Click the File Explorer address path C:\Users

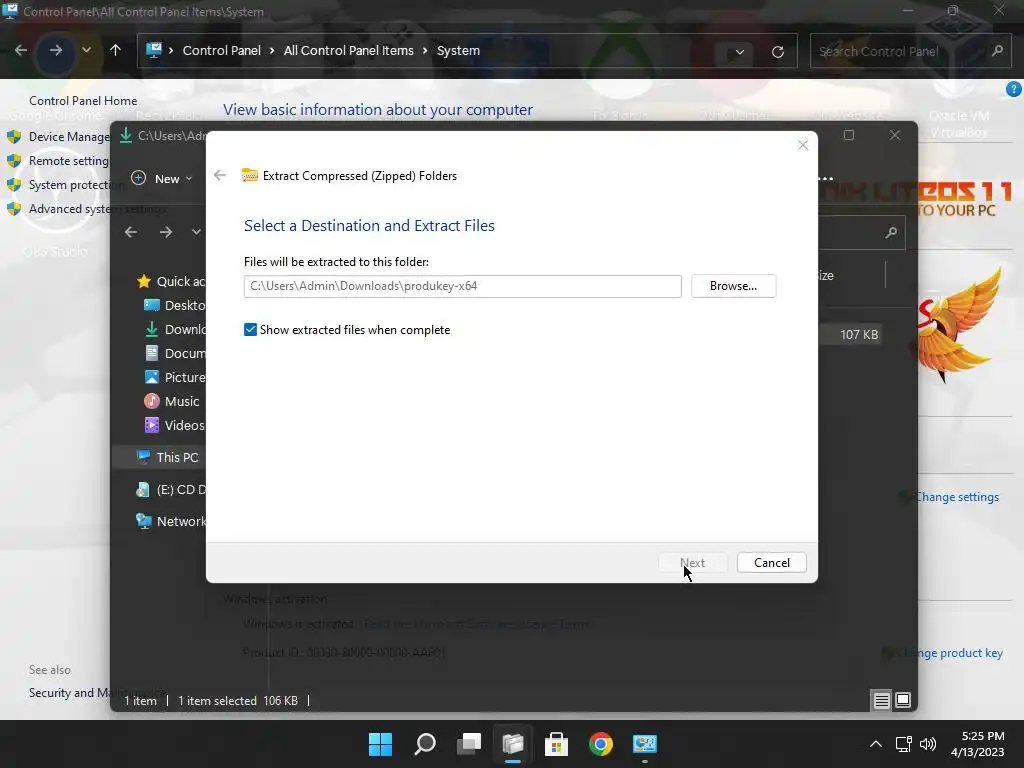coord(172,136)
